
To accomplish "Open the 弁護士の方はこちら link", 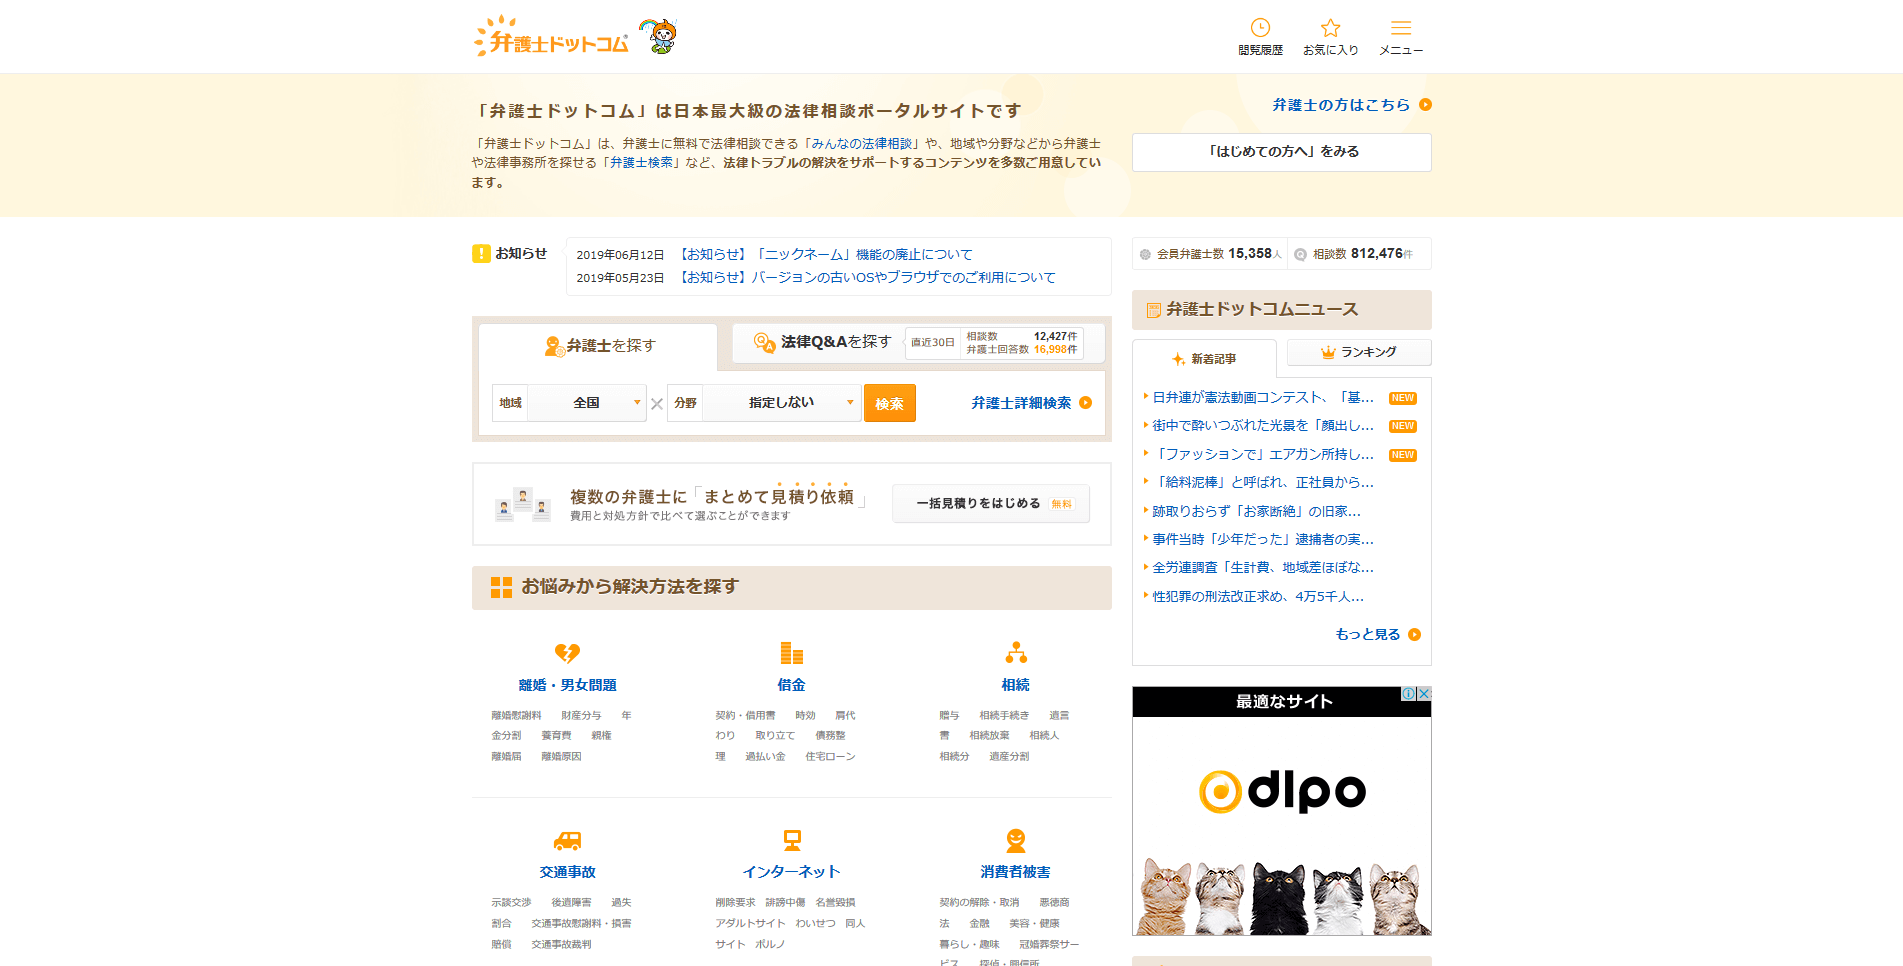I will click(1341, 105).
